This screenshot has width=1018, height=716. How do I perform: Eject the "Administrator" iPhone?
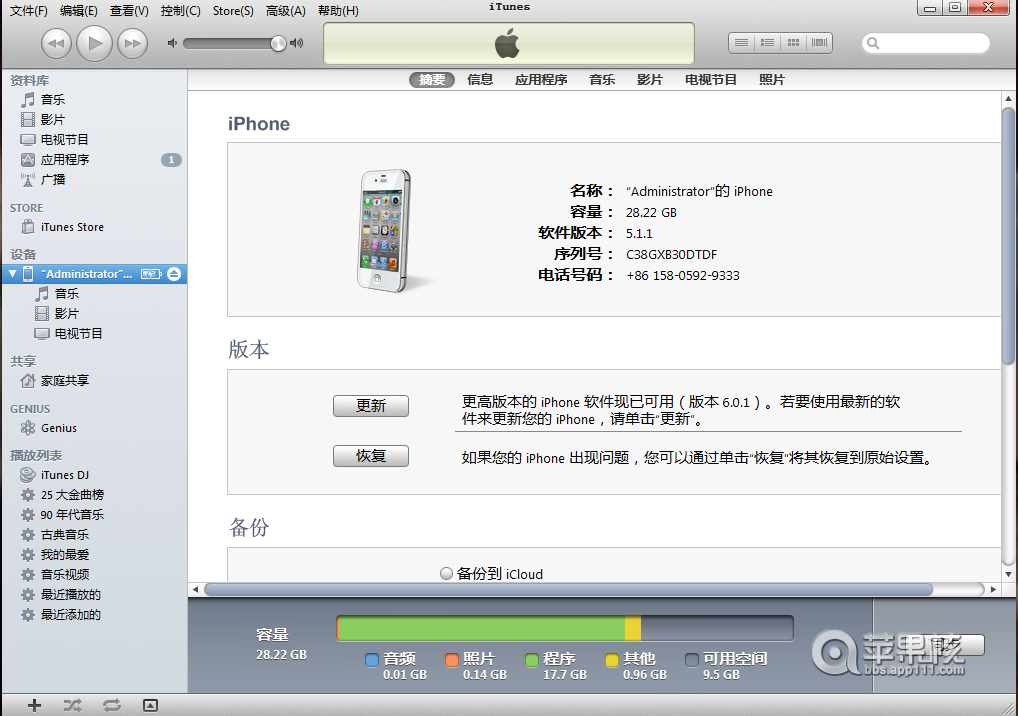(173, 273)
